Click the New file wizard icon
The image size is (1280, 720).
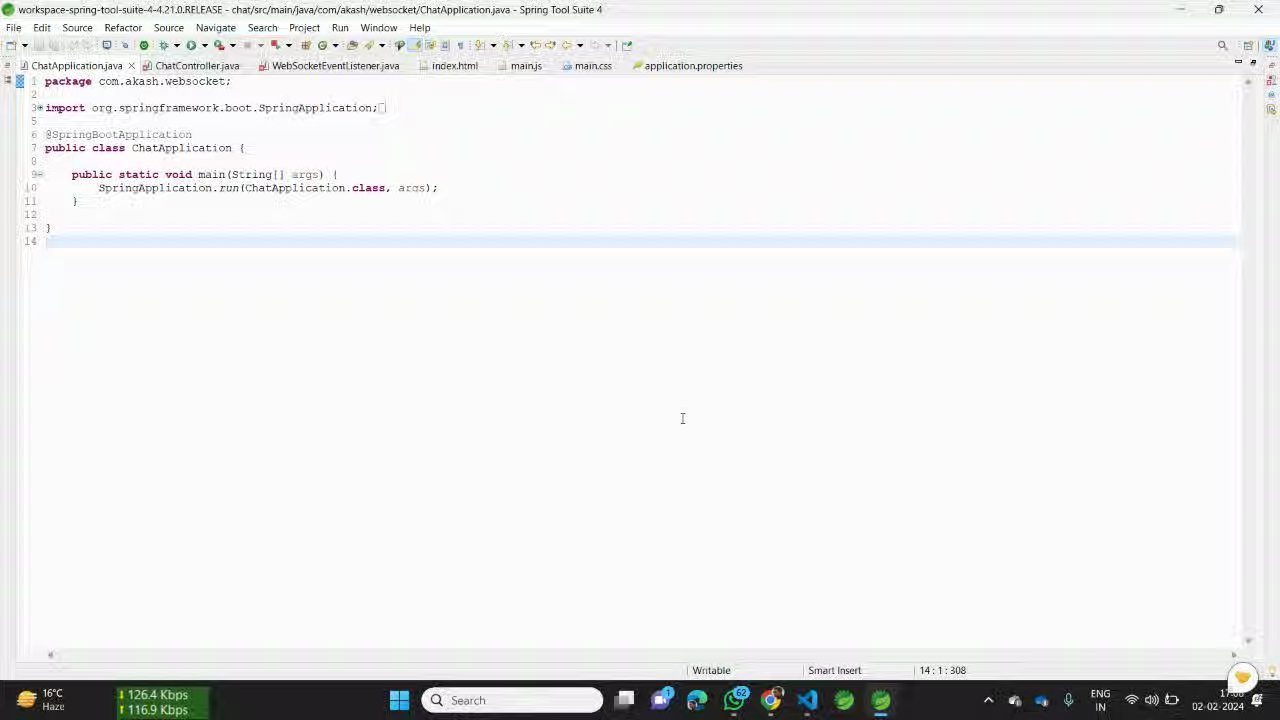coord(11,45)
